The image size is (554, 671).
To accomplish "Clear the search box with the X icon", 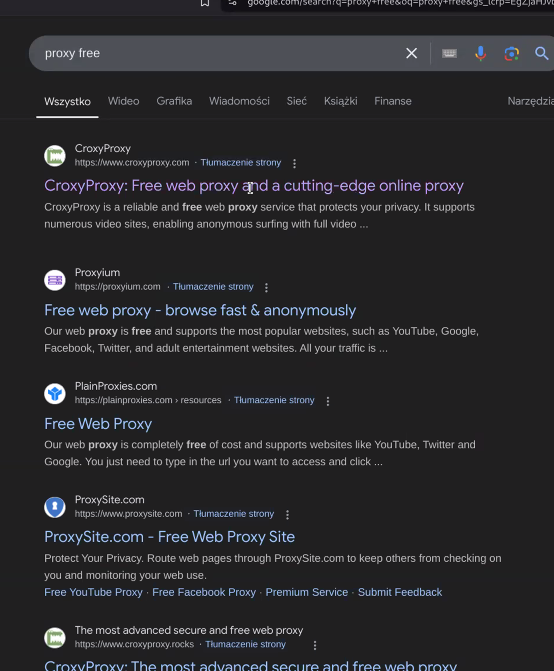I will point(412,53).
